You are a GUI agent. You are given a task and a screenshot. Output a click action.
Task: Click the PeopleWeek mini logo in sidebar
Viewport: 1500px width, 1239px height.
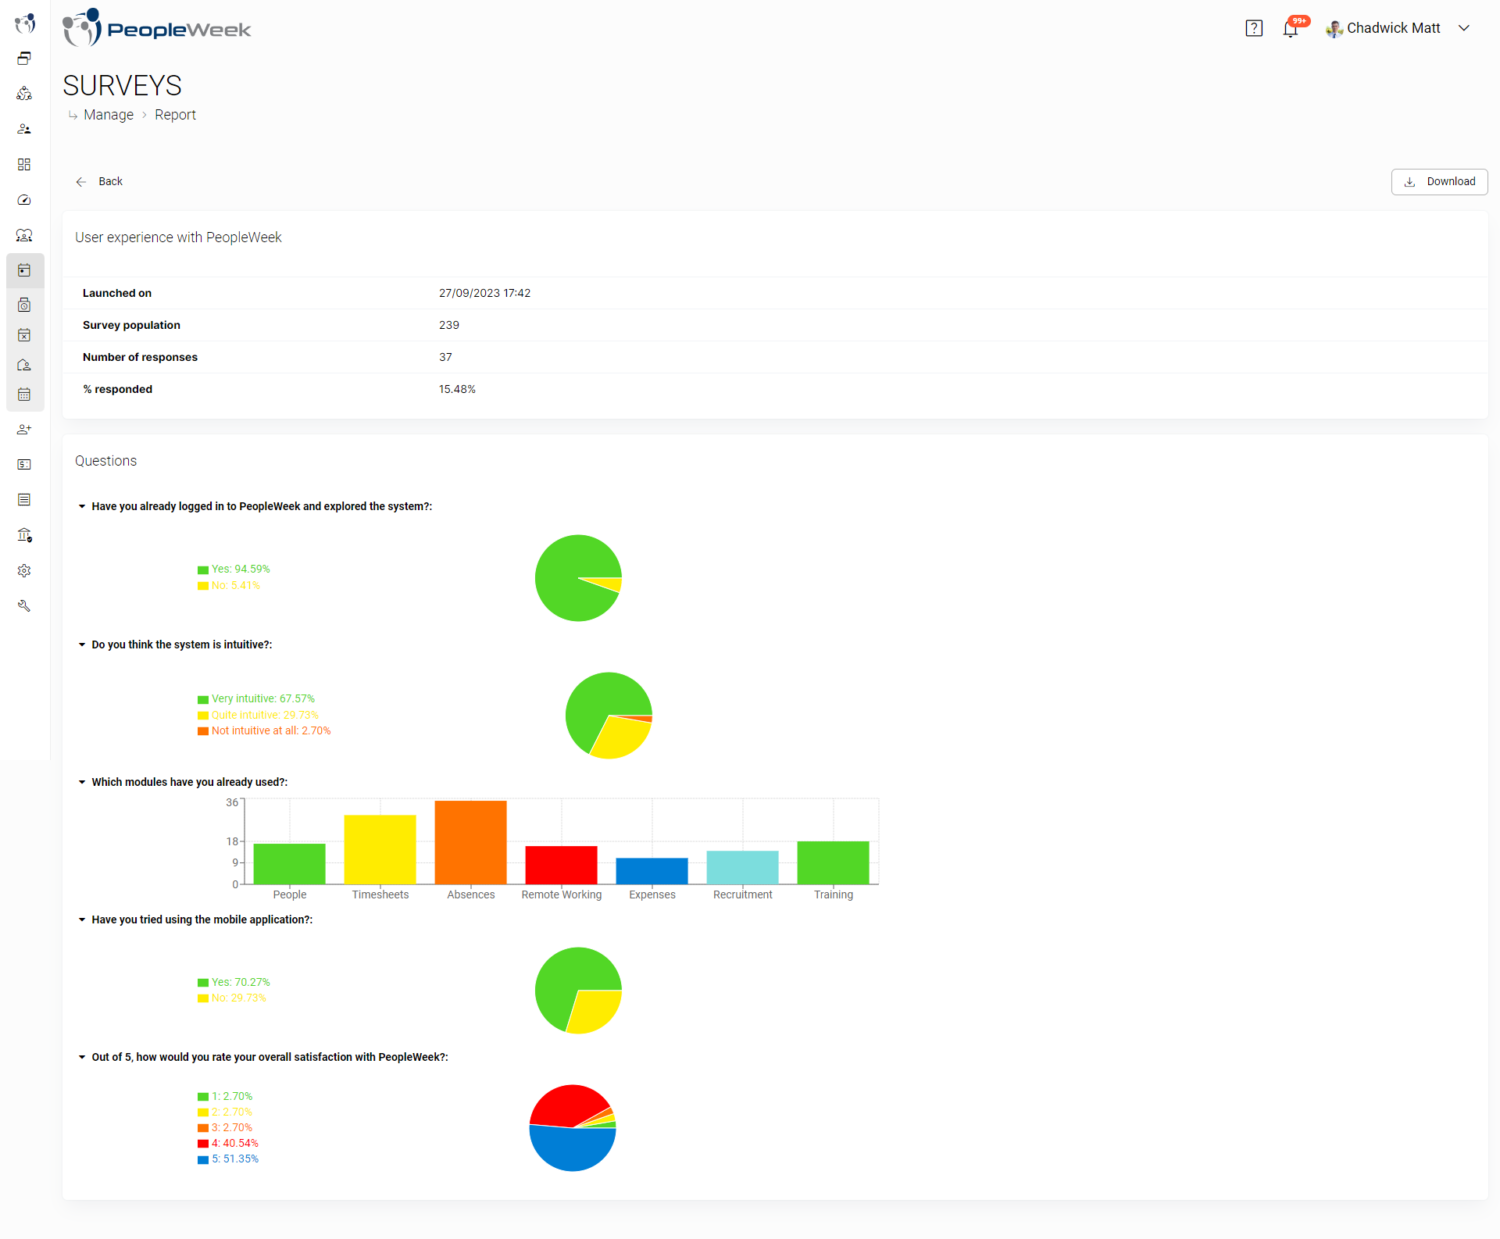(x=24, y=22)
